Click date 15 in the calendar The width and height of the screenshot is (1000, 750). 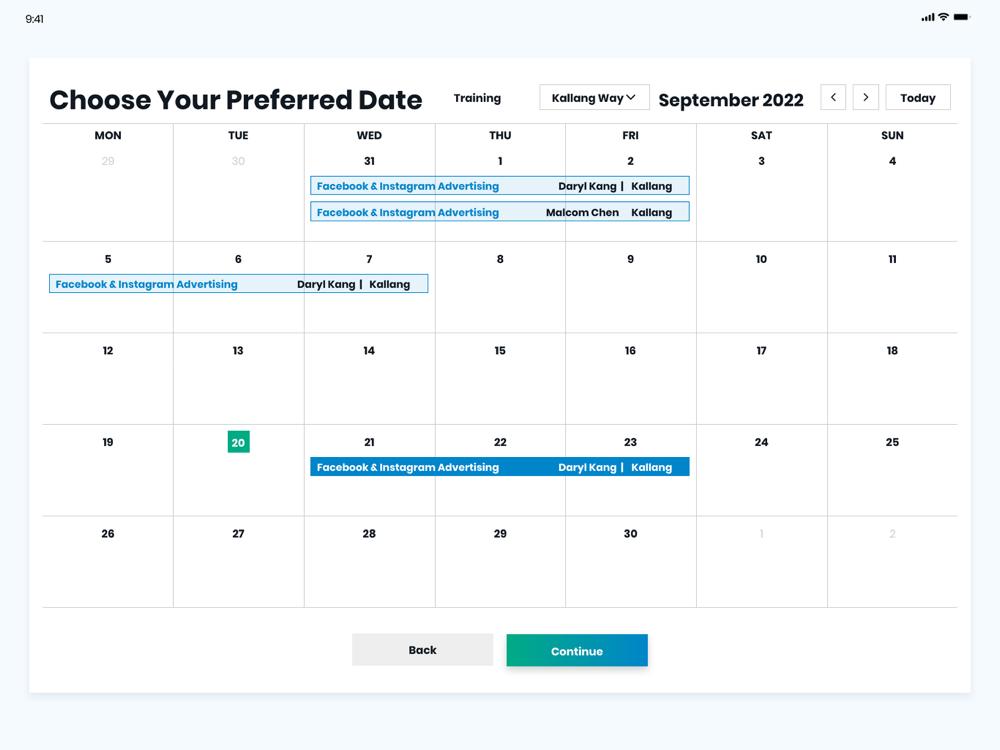(x=500, y=351)
